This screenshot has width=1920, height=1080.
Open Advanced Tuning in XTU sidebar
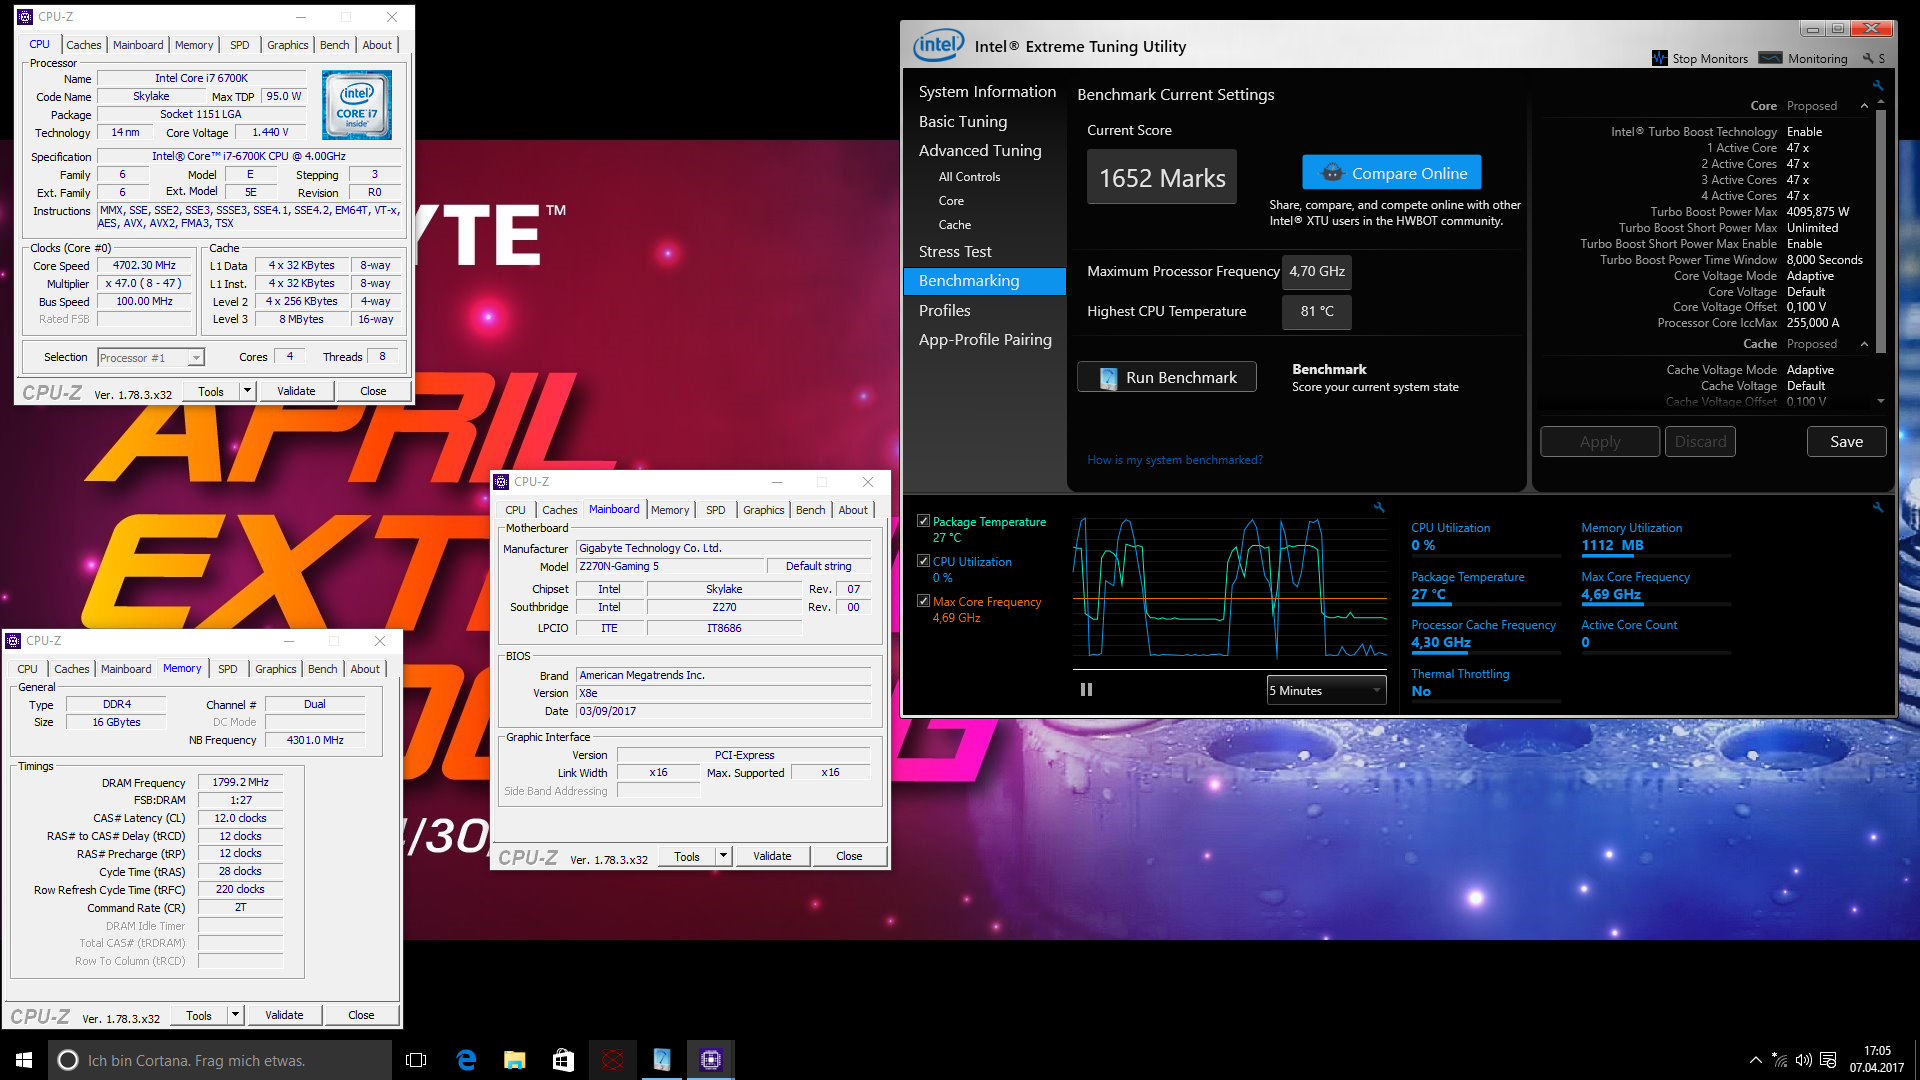[980, 150]
